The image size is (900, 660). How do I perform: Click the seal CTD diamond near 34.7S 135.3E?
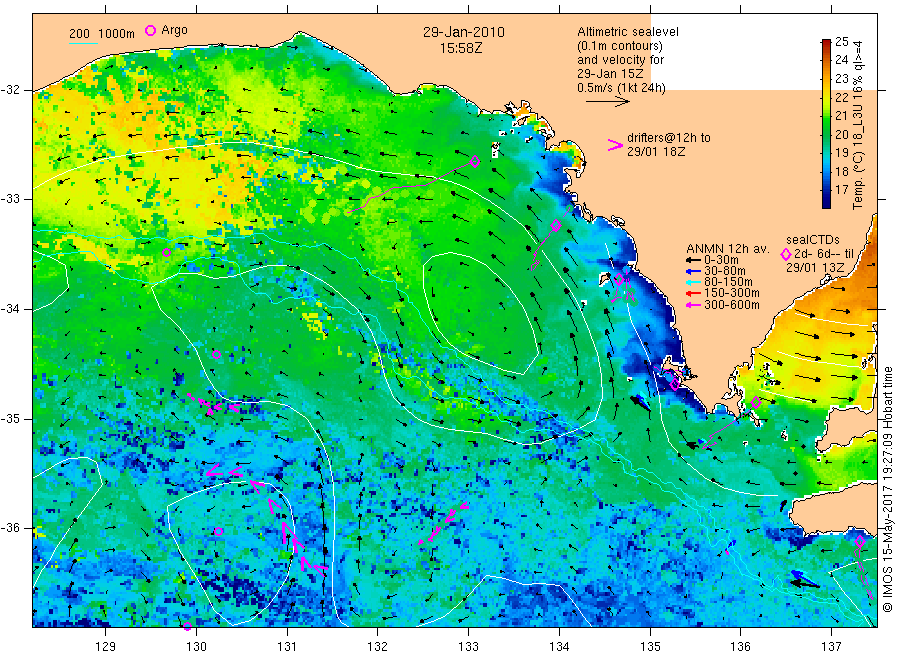pyautogui.click(x=675, y=383)
